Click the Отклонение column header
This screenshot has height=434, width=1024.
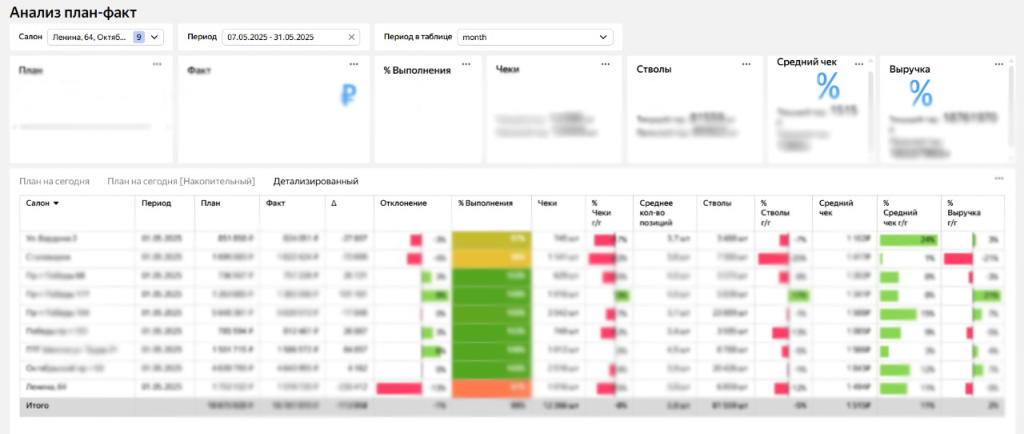tap(405, 203)
